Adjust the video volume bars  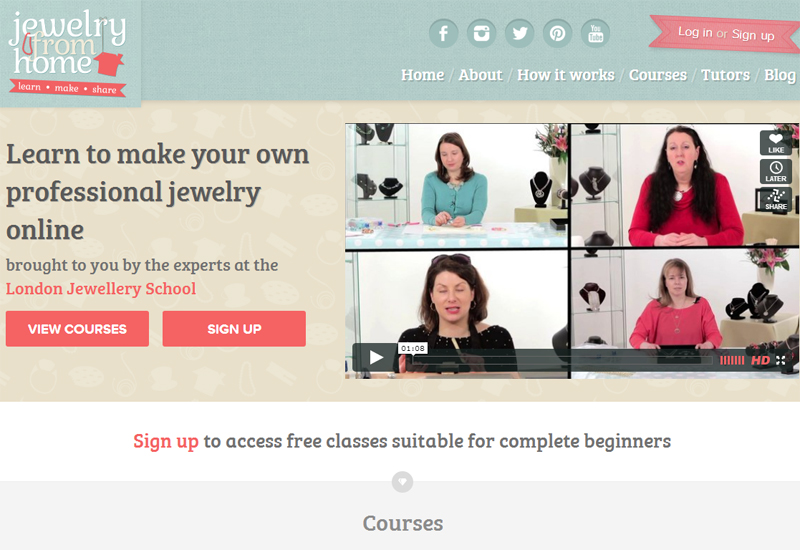pos(732,360)
